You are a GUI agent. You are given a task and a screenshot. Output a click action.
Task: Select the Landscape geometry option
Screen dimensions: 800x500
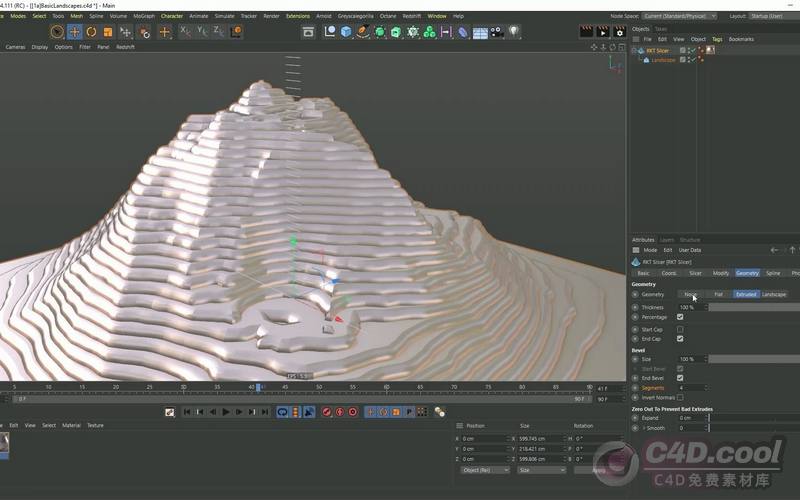774,294
